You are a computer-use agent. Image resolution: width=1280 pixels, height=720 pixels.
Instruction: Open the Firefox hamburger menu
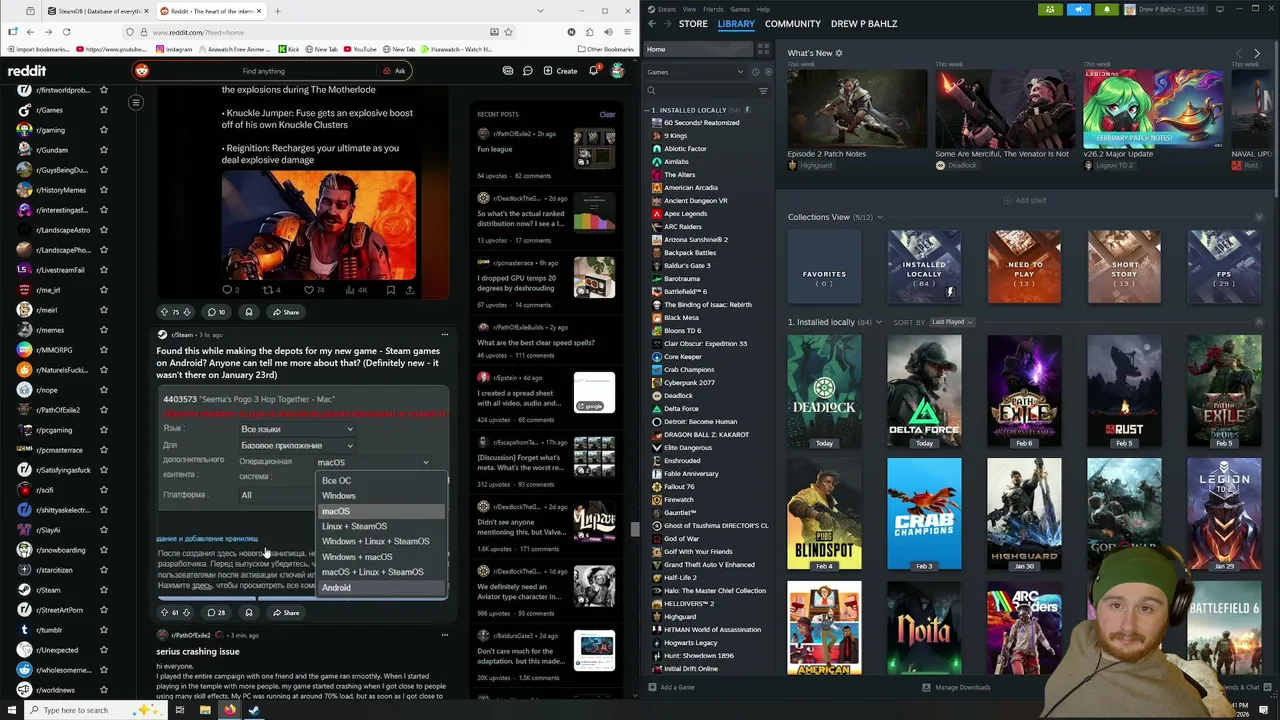(629, 32)
